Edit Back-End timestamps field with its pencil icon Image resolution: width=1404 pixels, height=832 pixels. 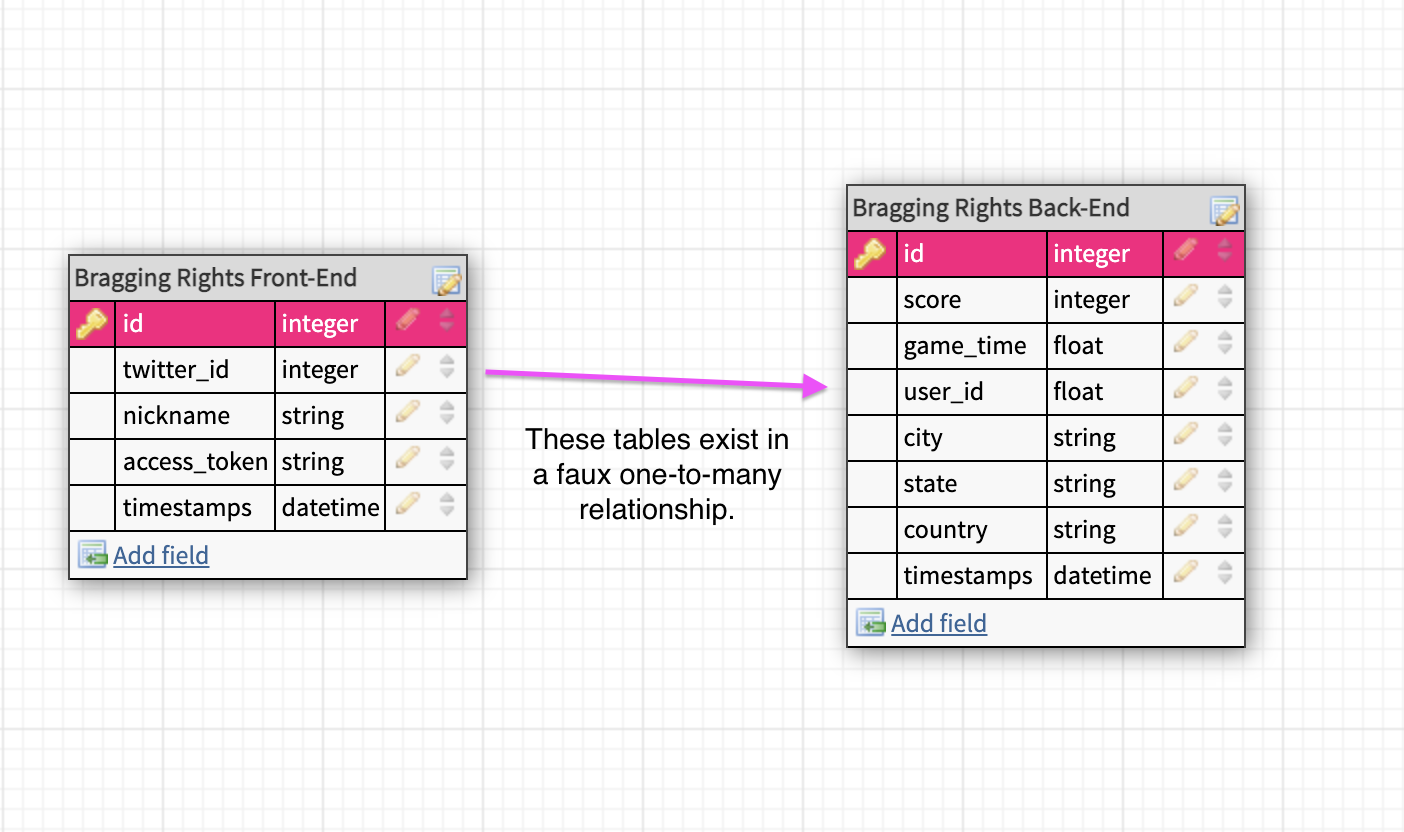(x=1185, y=572)
